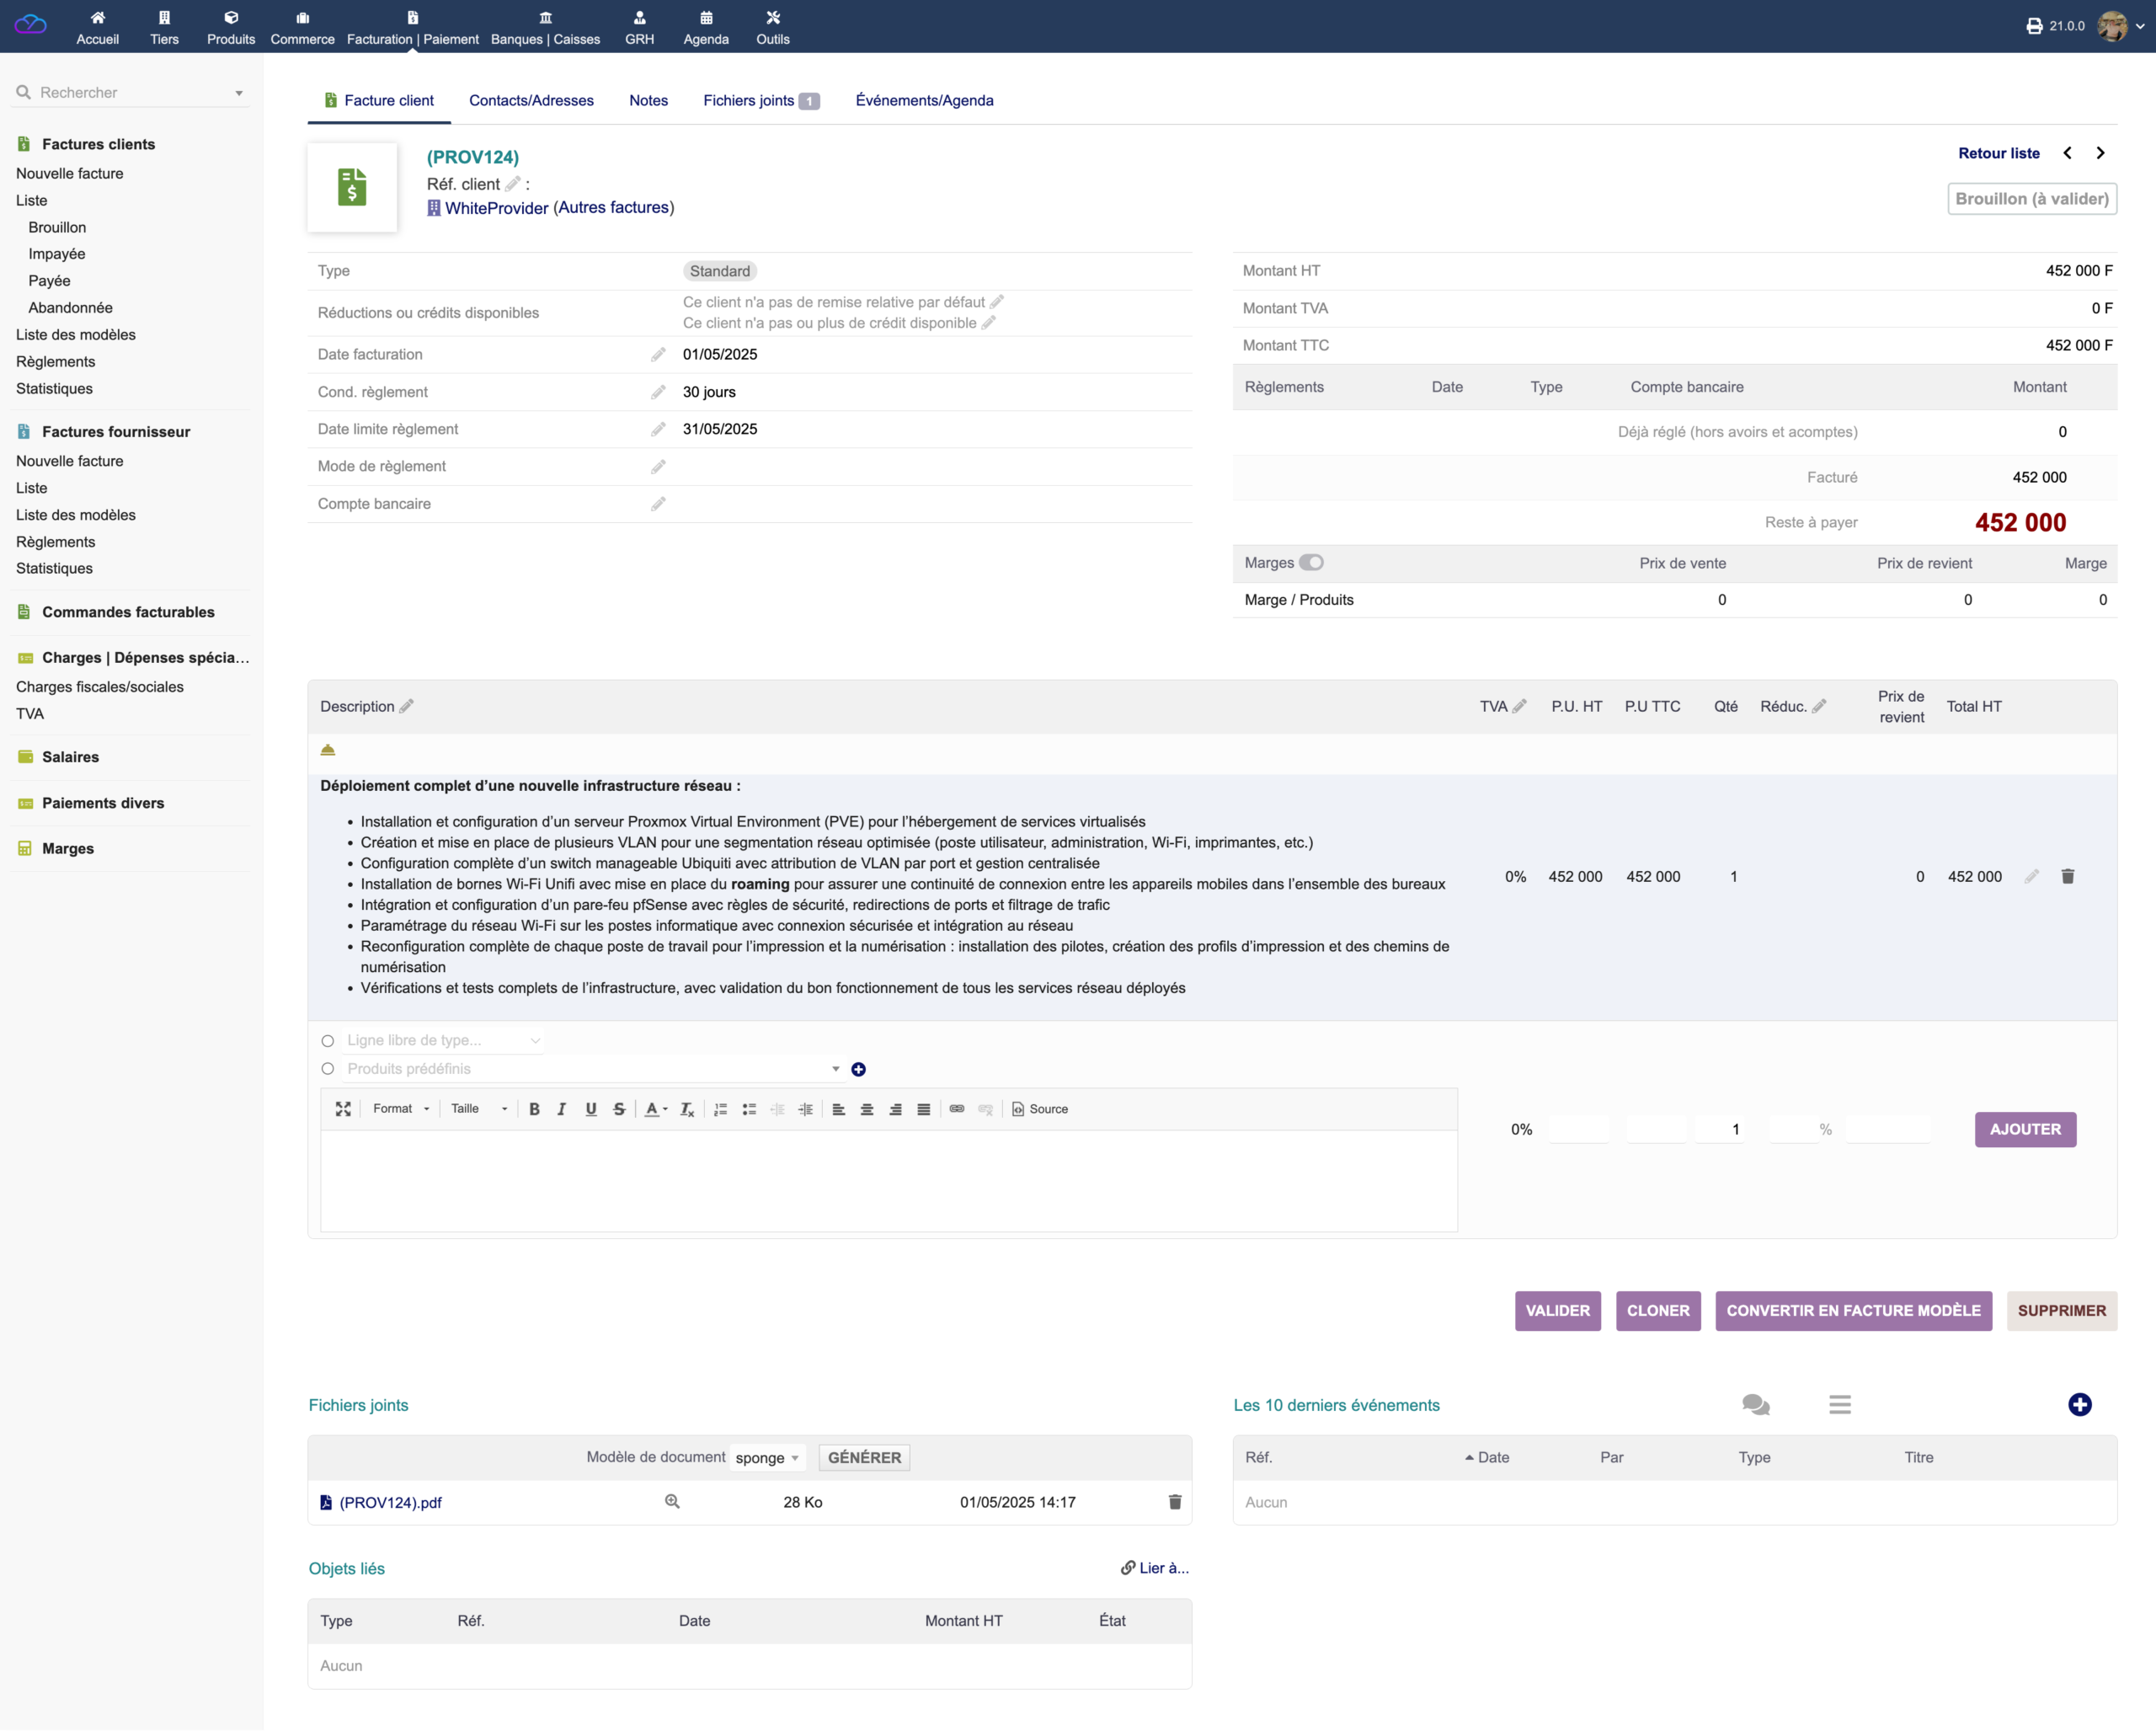This screenshot has height=1731, width=2156.
Task: Toggle the Marges switch
Action: pos(1311,563)
